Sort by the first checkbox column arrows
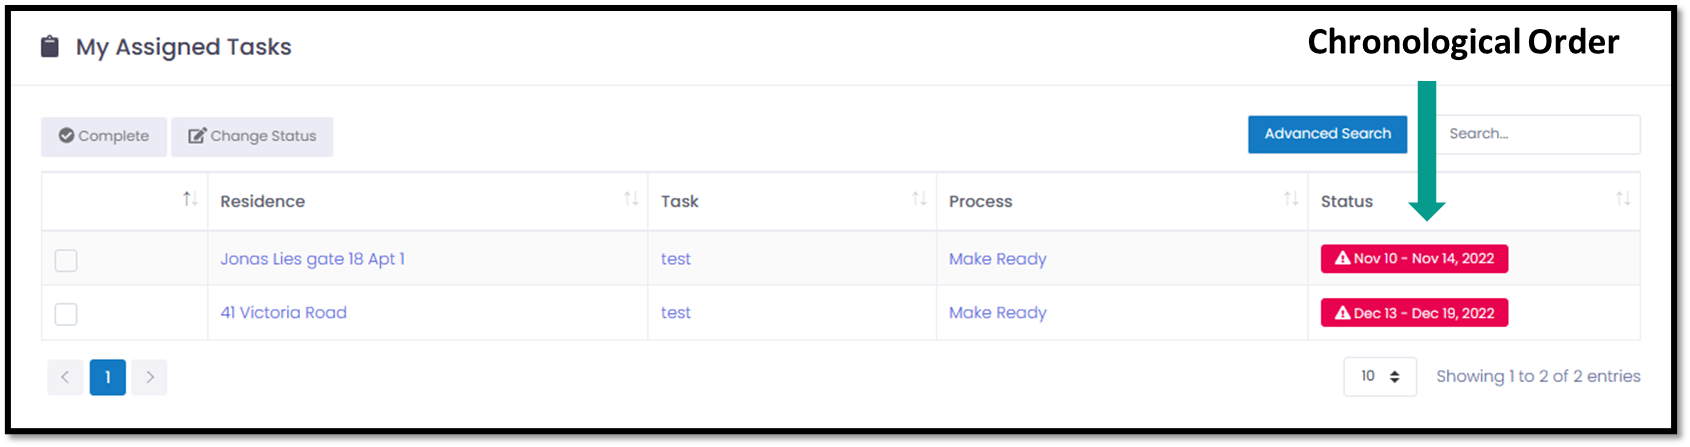 (x=190, y=199)
